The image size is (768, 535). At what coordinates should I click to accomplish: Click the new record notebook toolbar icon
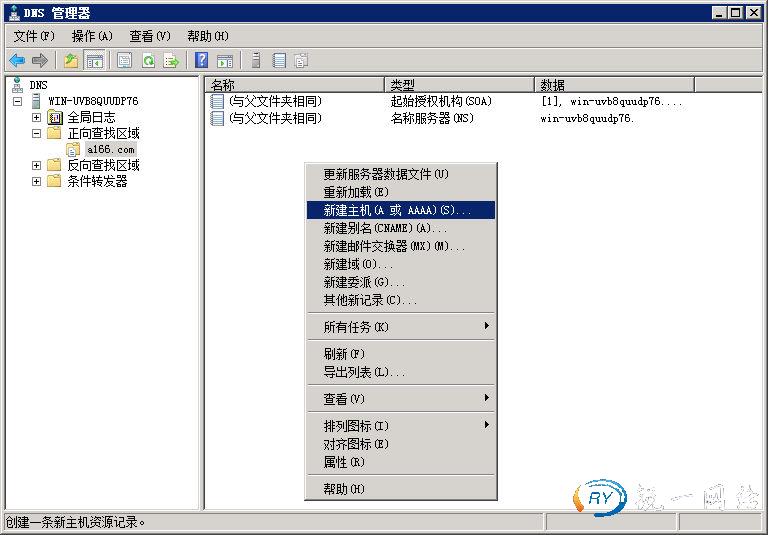[x=279, y=60]
